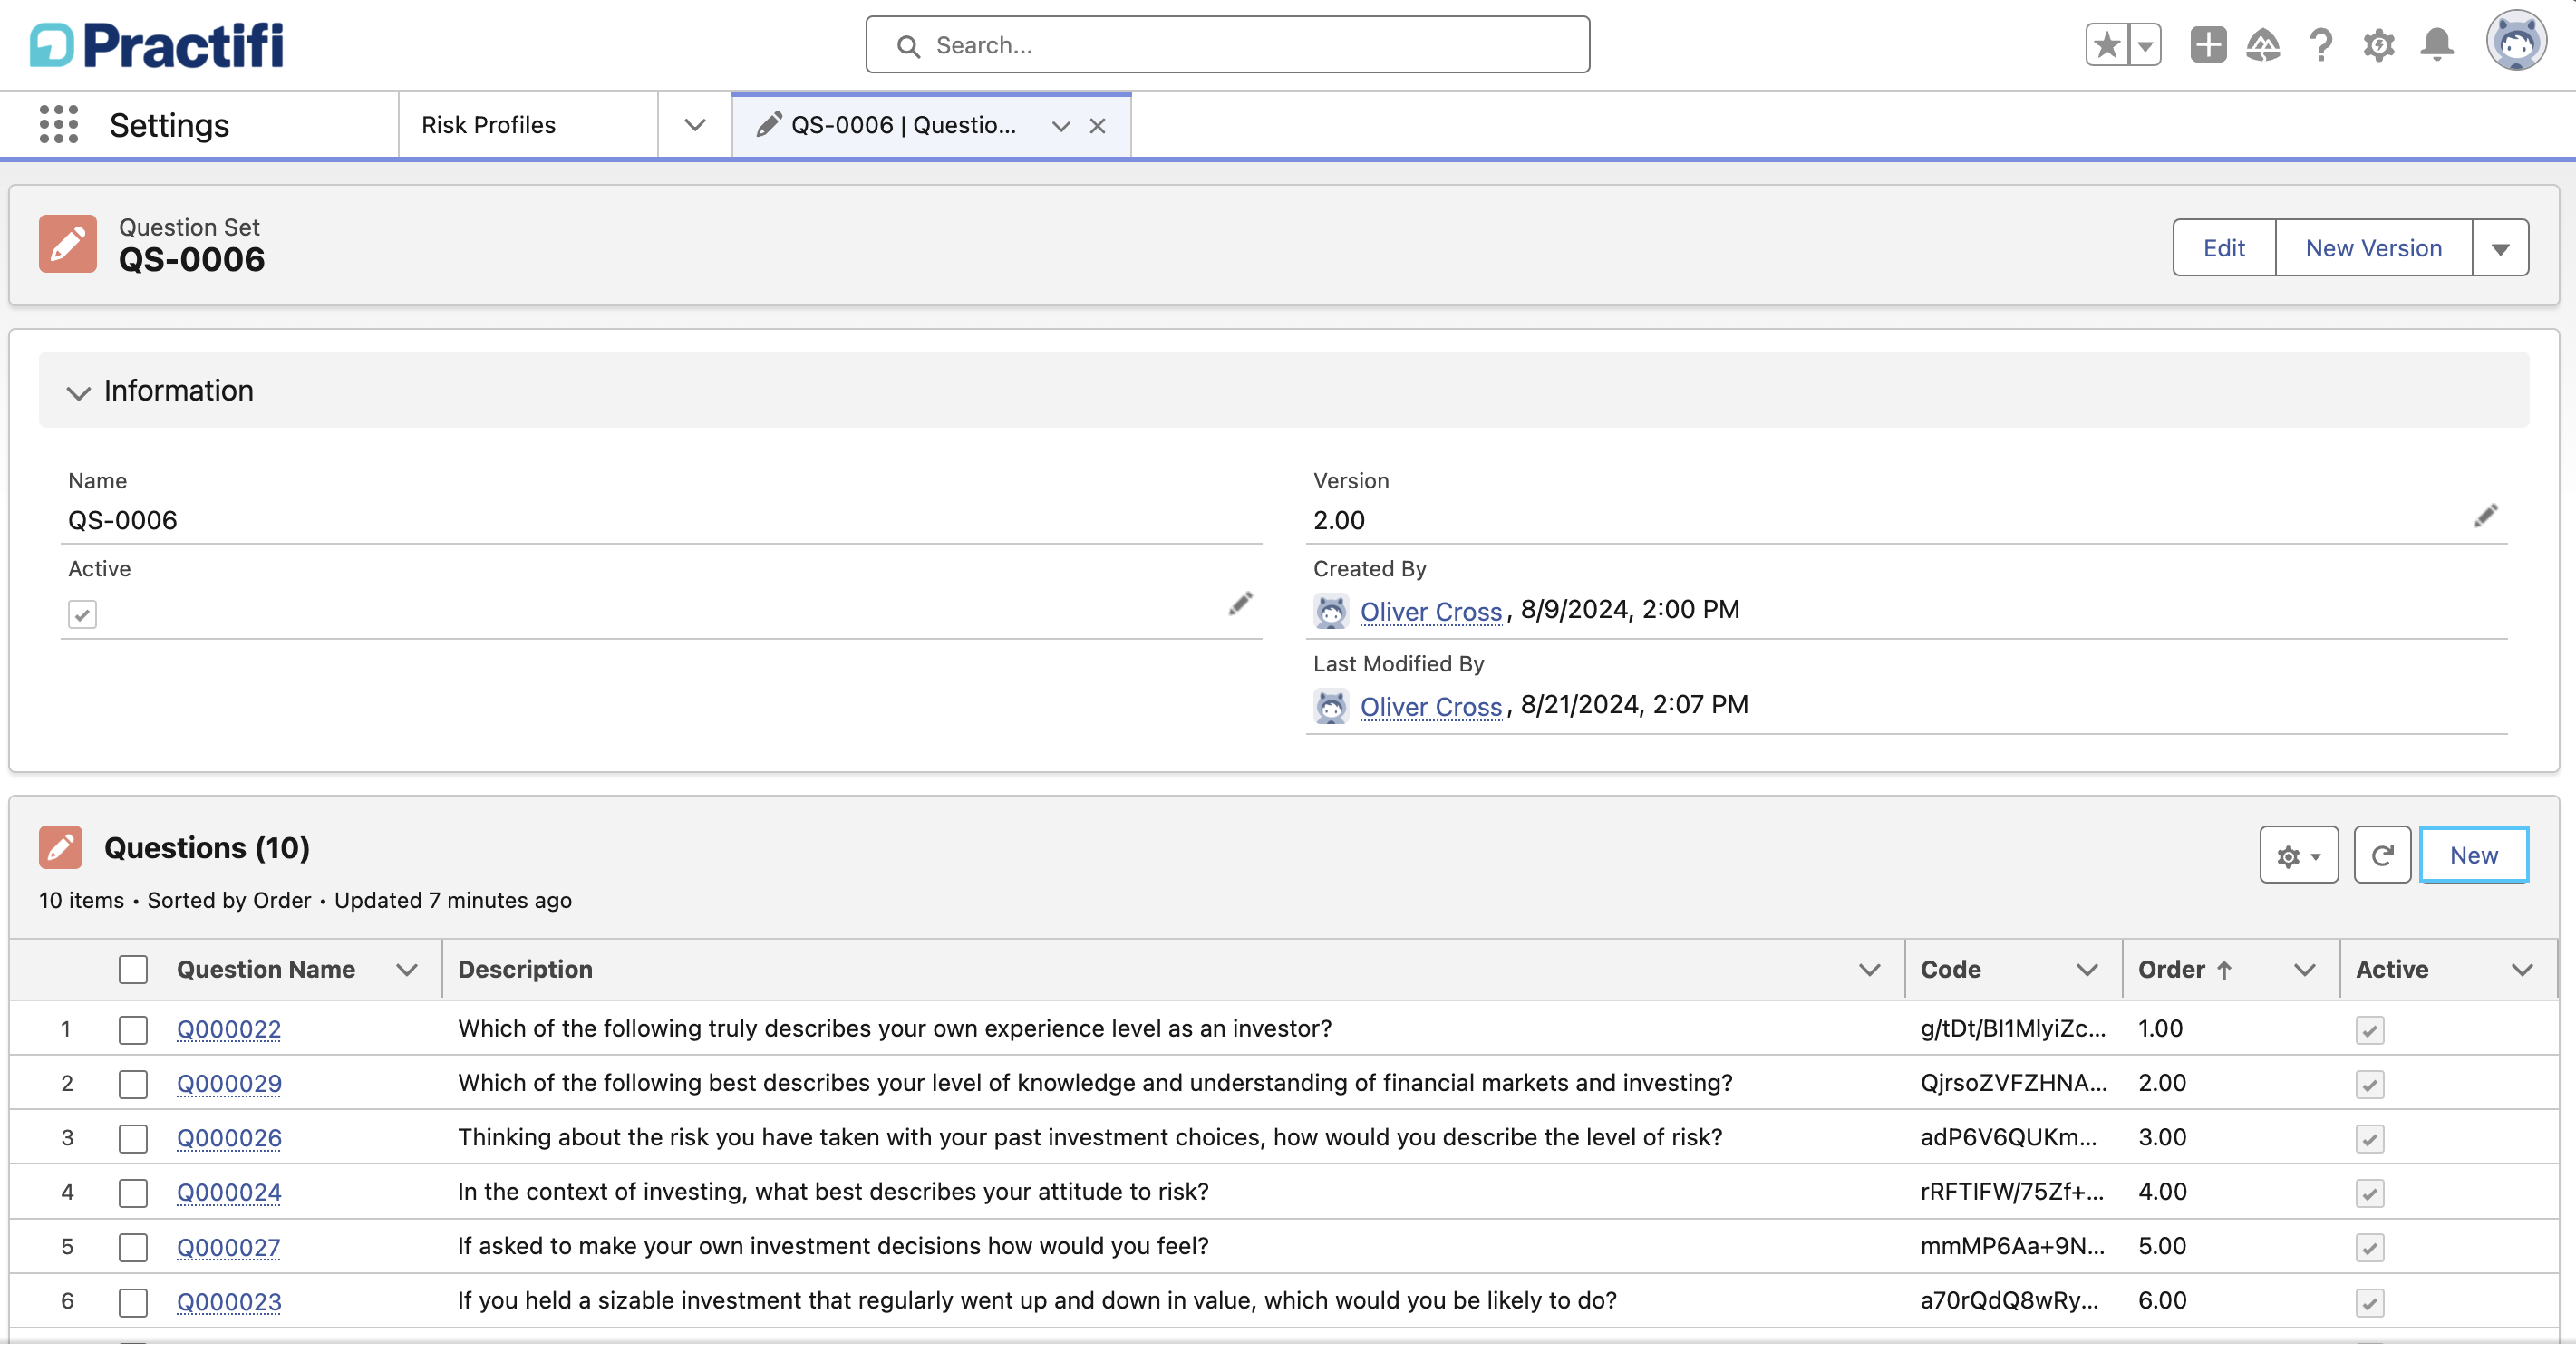Select the Q000023 row checkbox

[x=133, y=1303]
